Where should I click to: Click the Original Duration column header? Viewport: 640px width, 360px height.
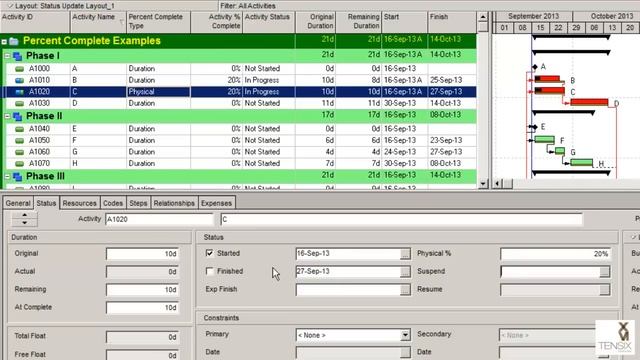(x=315, y=22)
